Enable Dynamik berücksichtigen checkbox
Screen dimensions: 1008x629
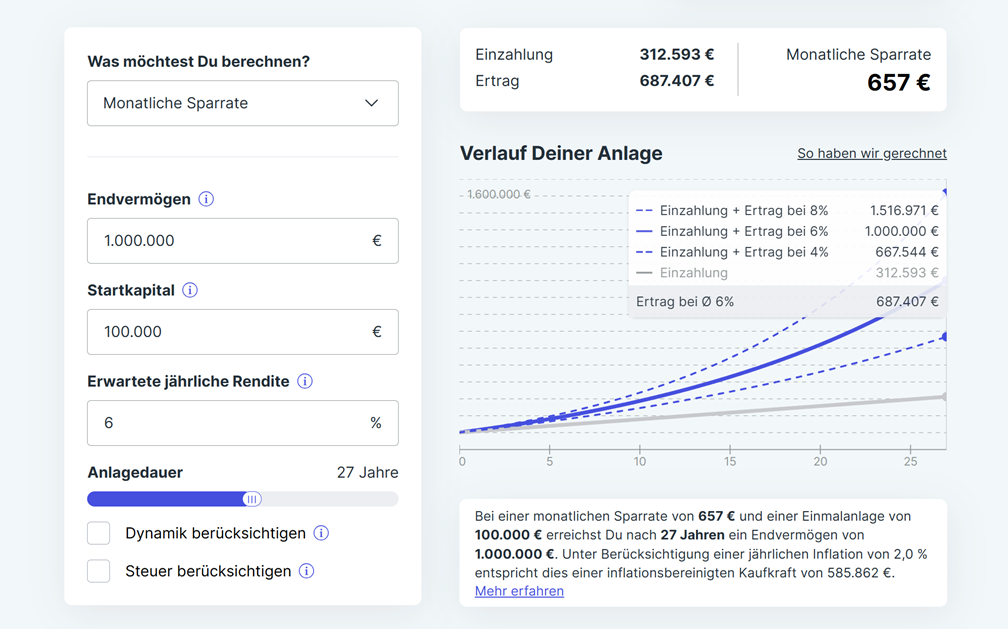click(x=99, y=533)
